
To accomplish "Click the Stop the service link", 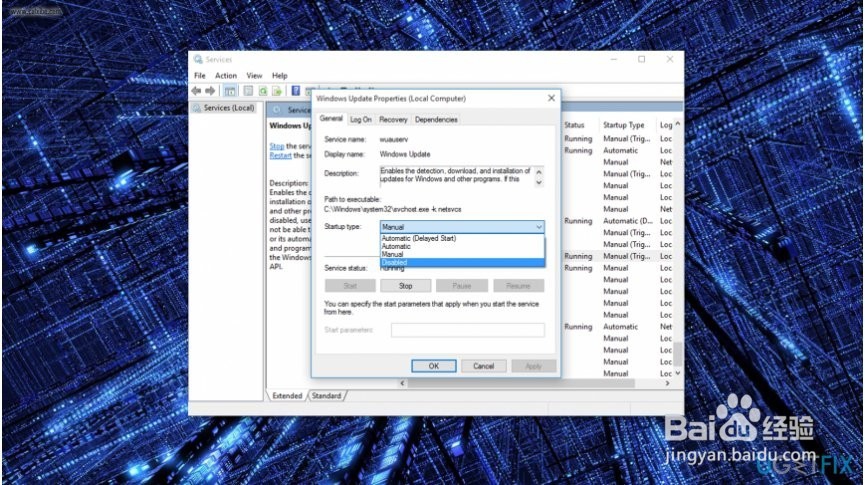I will tap(276, 146).
